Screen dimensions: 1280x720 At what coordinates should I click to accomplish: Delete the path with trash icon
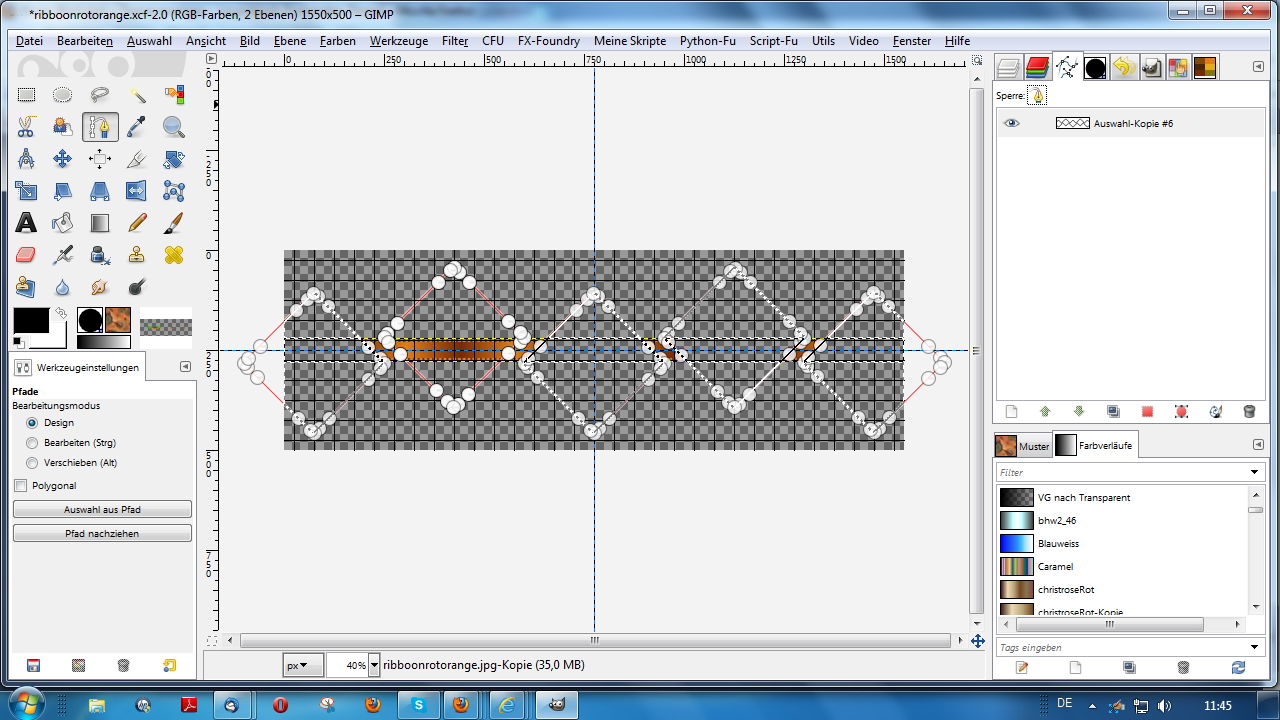pos(1248,411)
